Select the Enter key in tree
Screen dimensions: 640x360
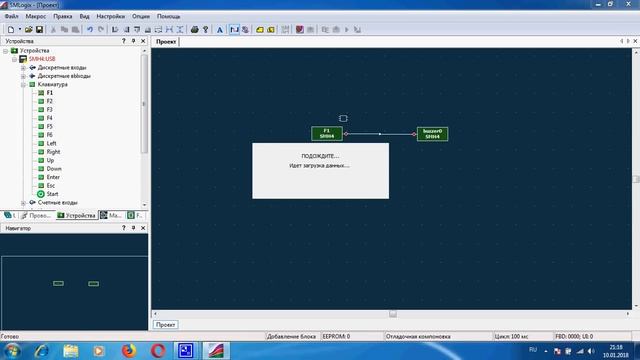point(53,177)
